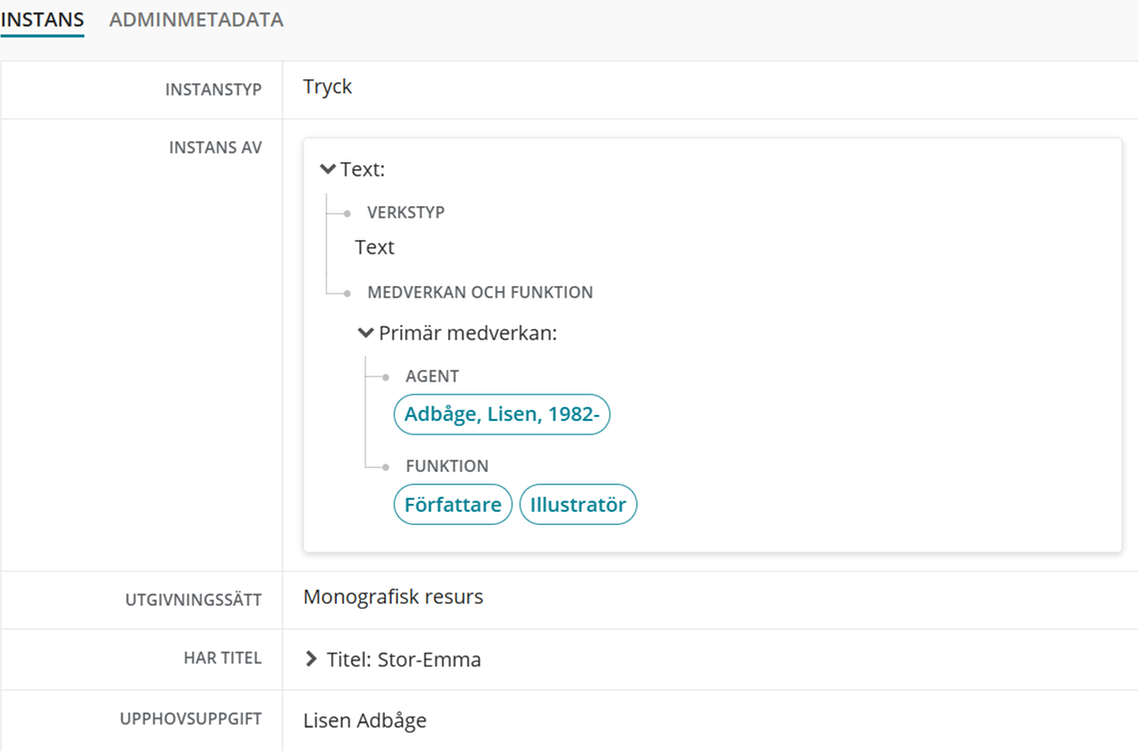Click the VERKSTYP property label
Viewport: 1138px width, 751px height.
tap(406, 213)
